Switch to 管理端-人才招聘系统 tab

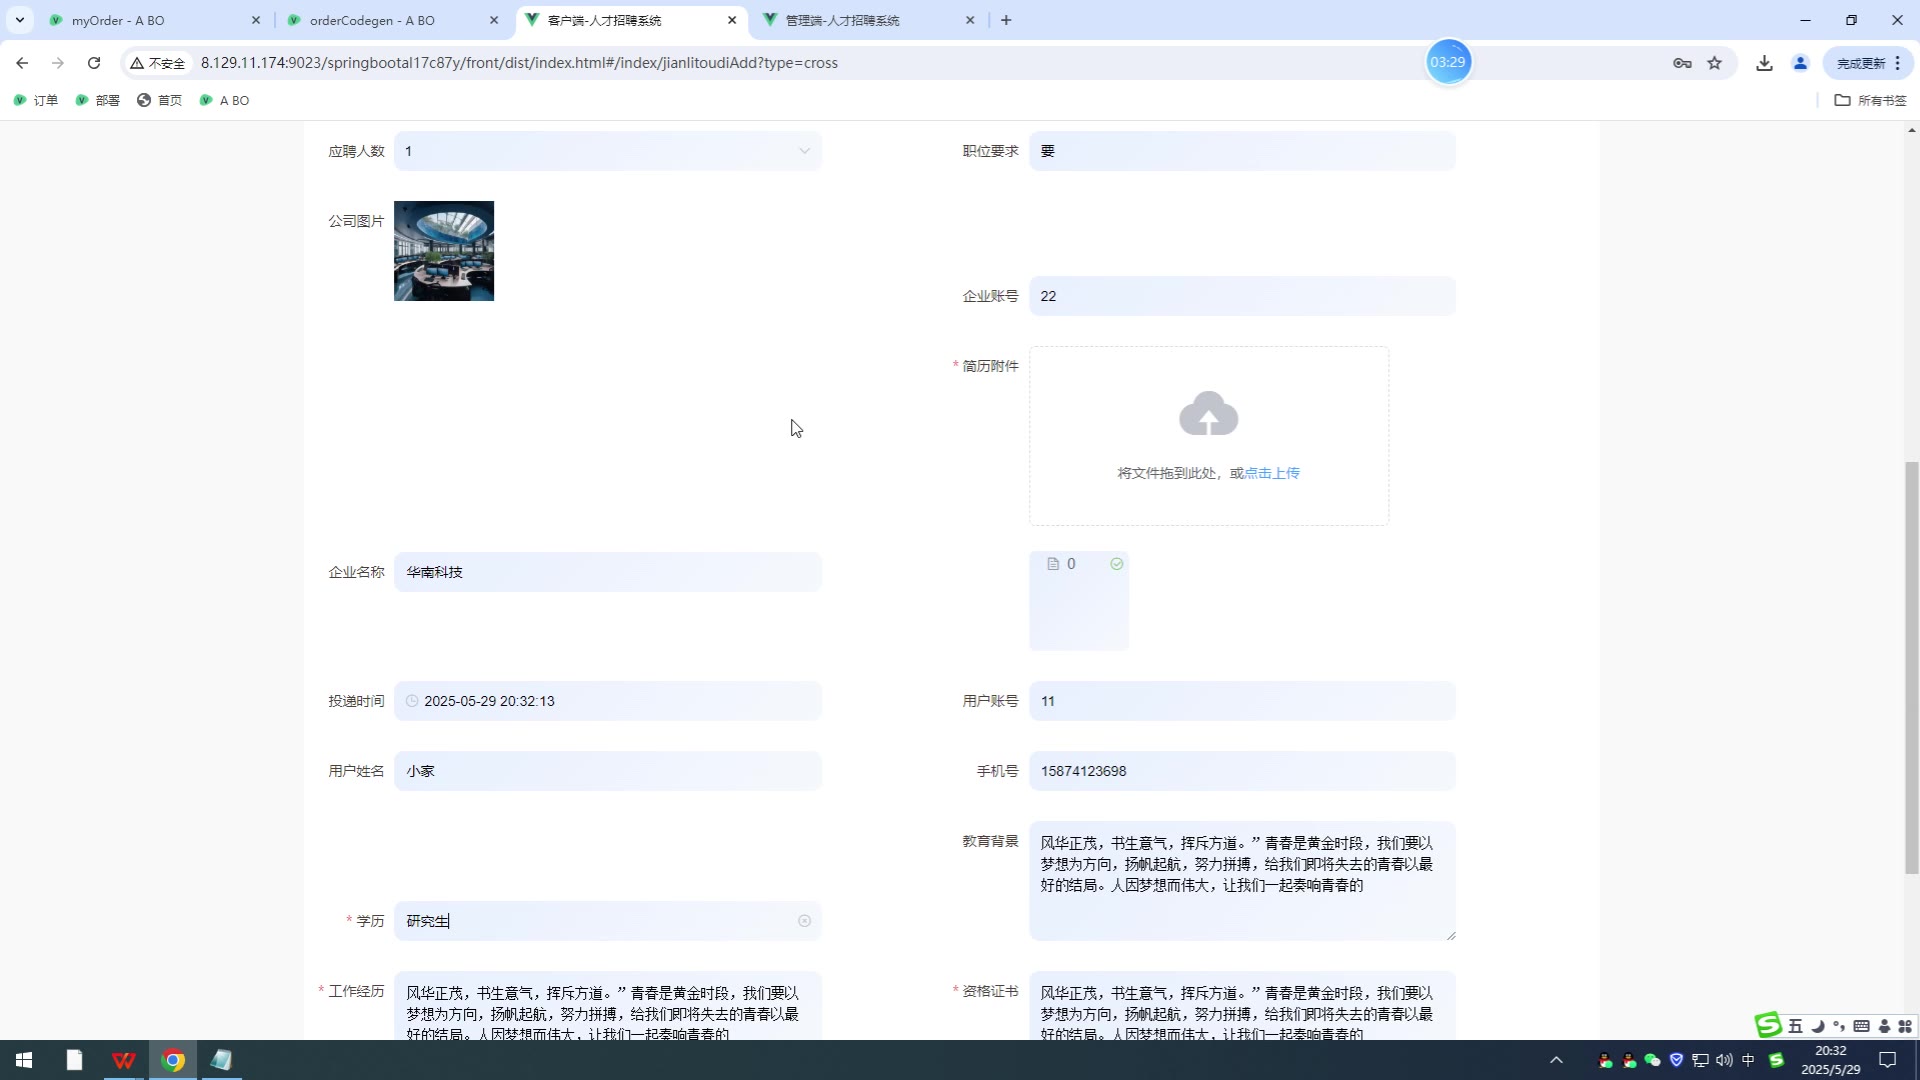tap(842, 20)
